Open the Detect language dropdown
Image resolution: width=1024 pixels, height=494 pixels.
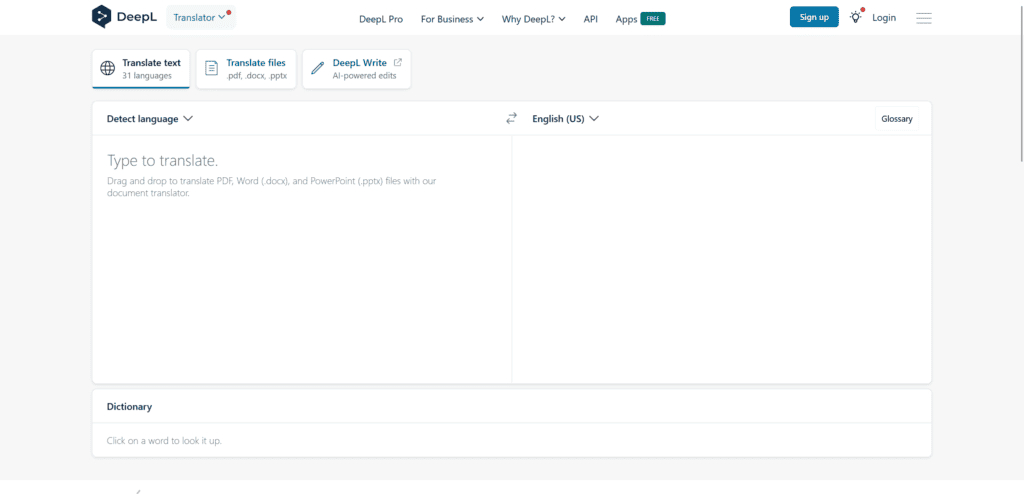149,118
